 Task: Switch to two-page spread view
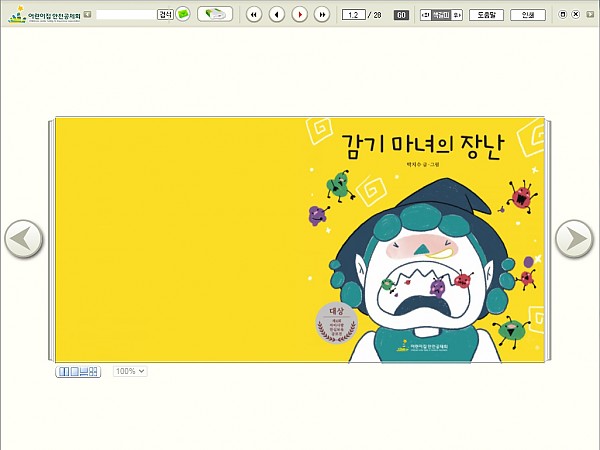click(64, 372)
